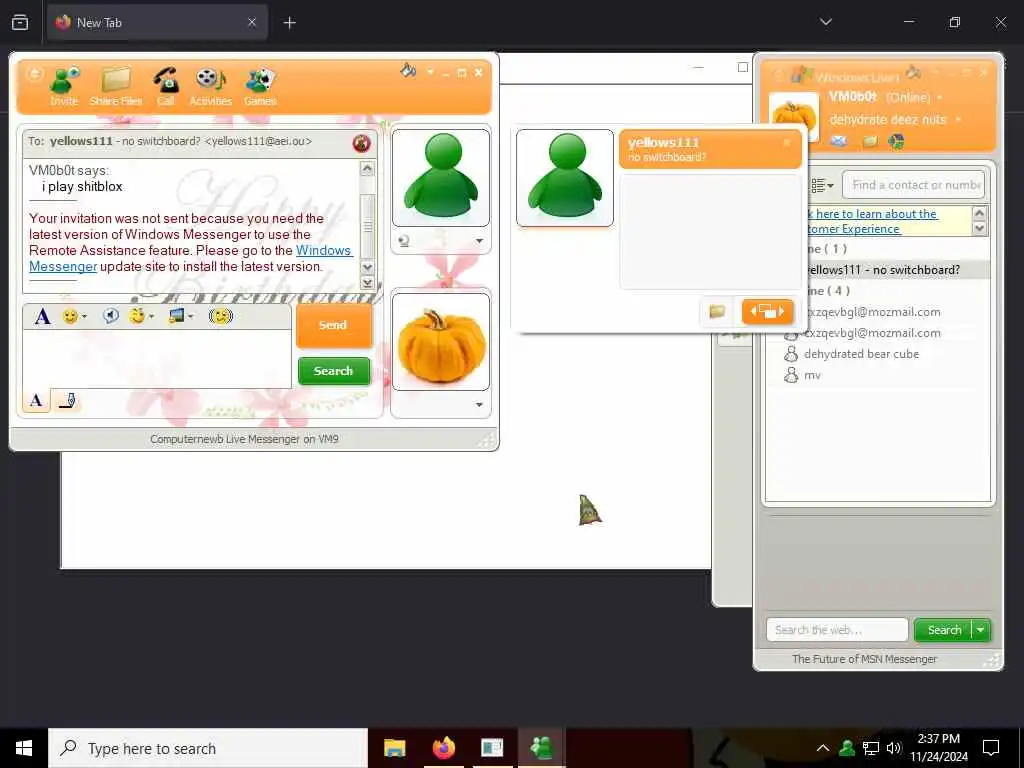Click into the message typing box

(x=157, y=359)
